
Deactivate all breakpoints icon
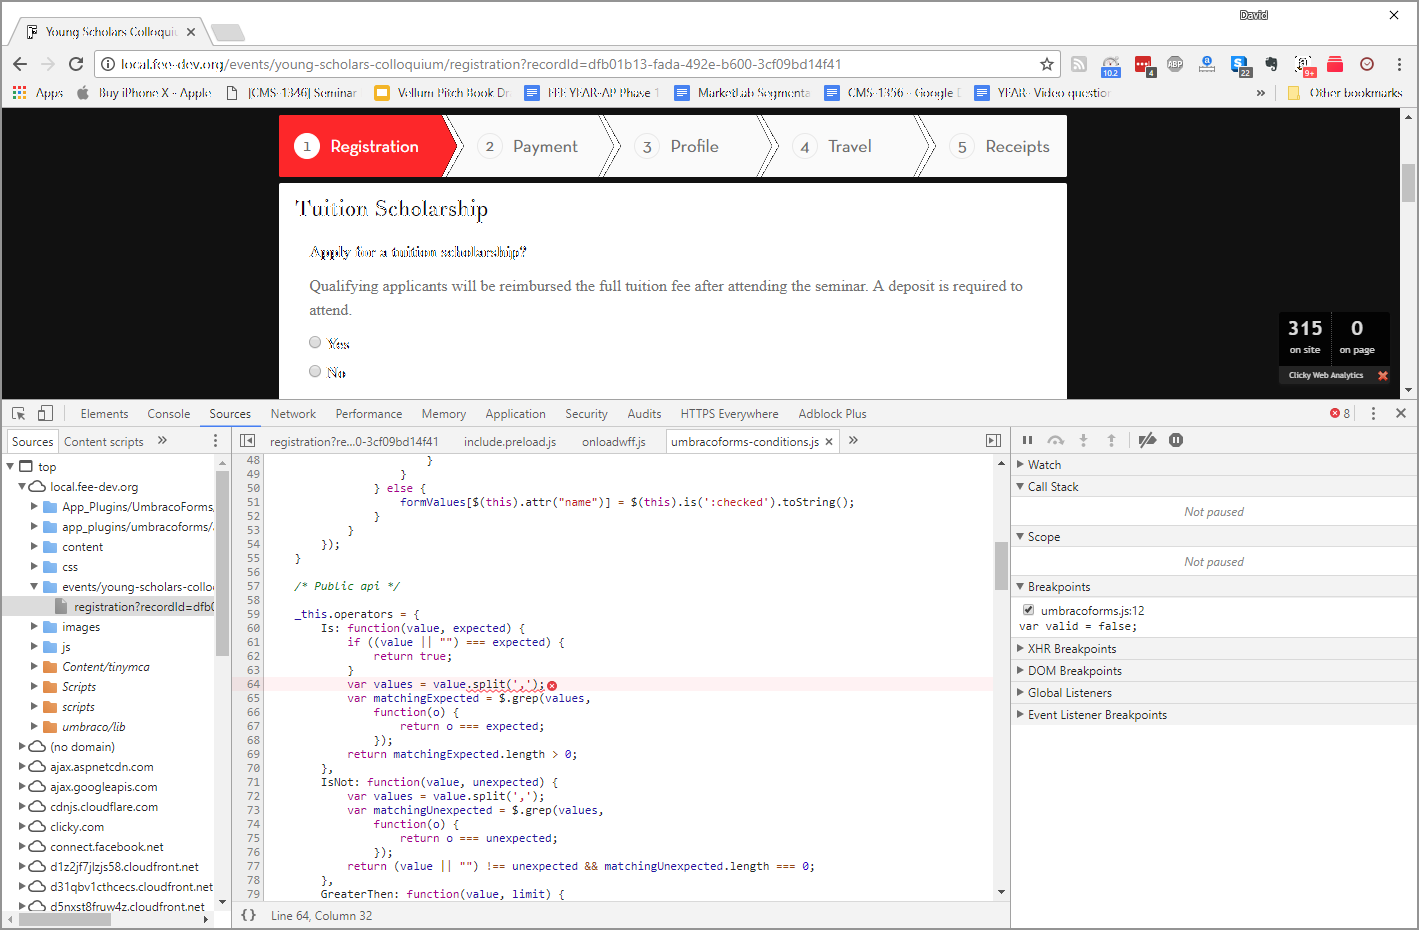(1148, 440)
